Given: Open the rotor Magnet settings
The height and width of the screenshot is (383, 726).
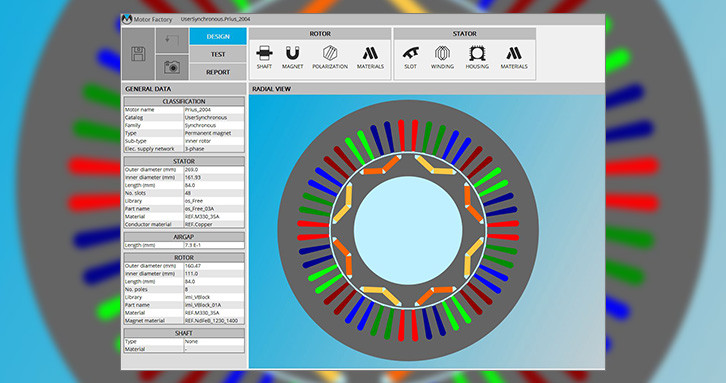Looking at the screenshot, I should tap(292, 57).
